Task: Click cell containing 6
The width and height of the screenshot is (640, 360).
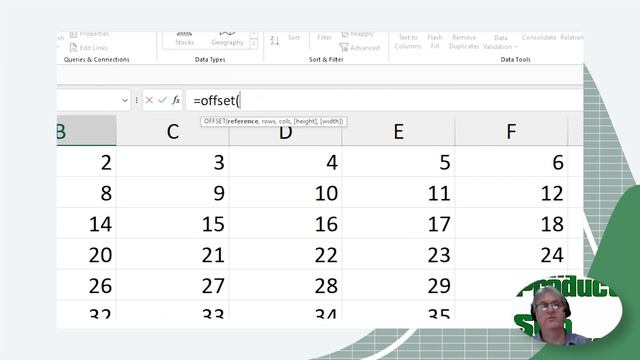Action: (x=511, y=162)
